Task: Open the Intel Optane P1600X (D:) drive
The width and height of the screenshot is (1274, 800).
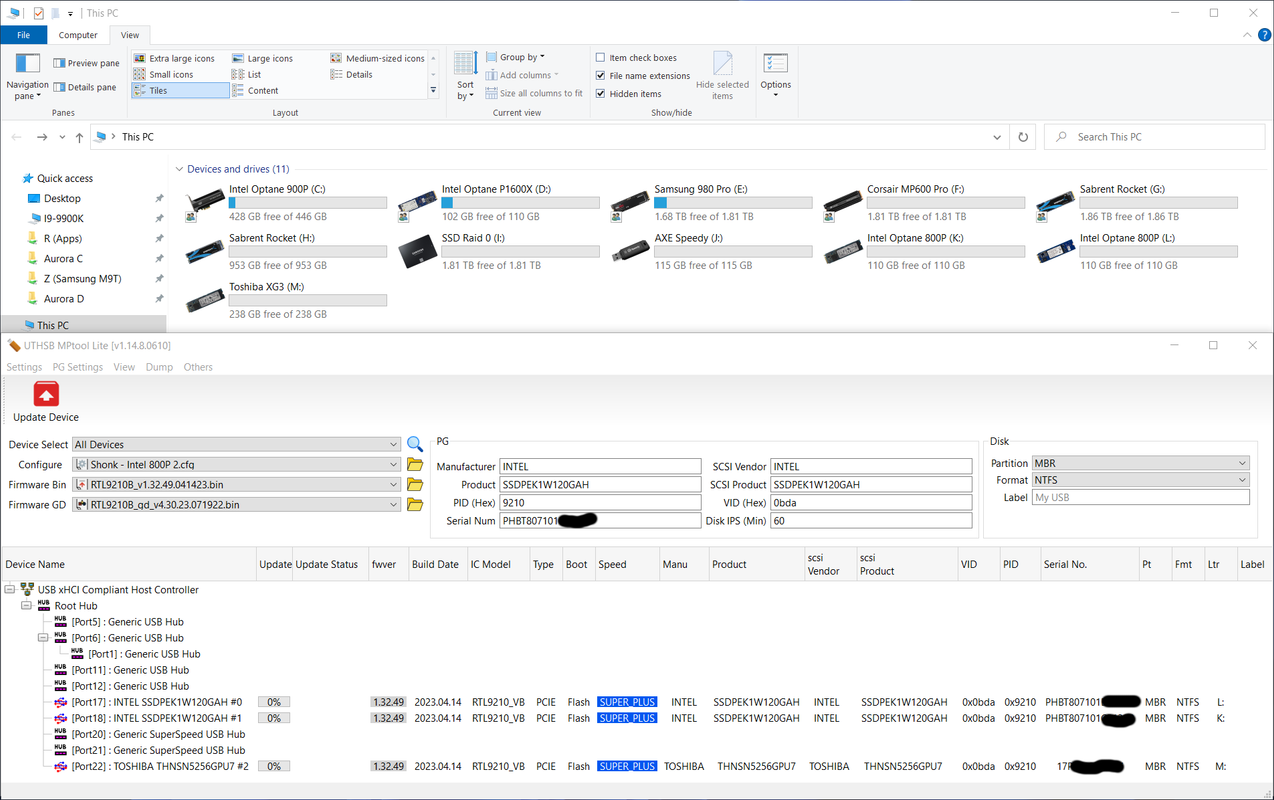Action: (x=498, y=203)
